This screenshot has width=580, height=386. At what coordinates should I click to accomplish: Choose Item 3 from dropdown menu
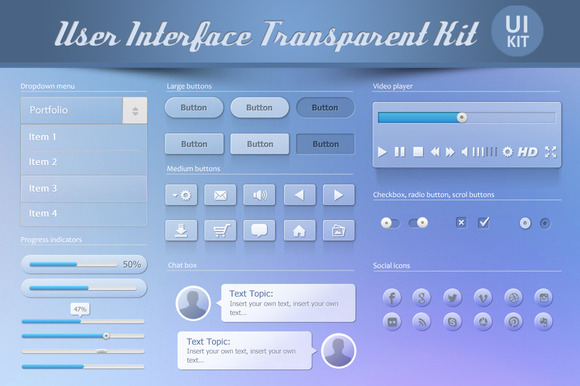[x=84, y=189]
